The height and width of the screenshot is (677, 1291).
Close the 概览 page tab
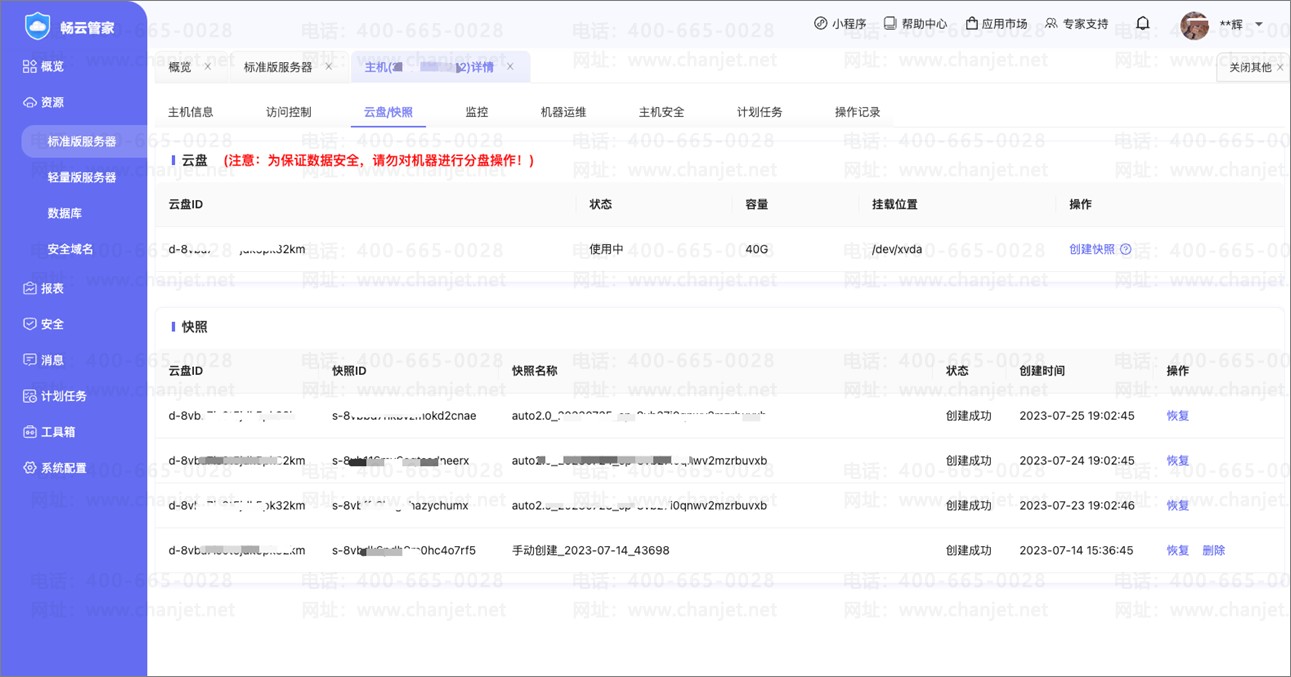point(208,67)
